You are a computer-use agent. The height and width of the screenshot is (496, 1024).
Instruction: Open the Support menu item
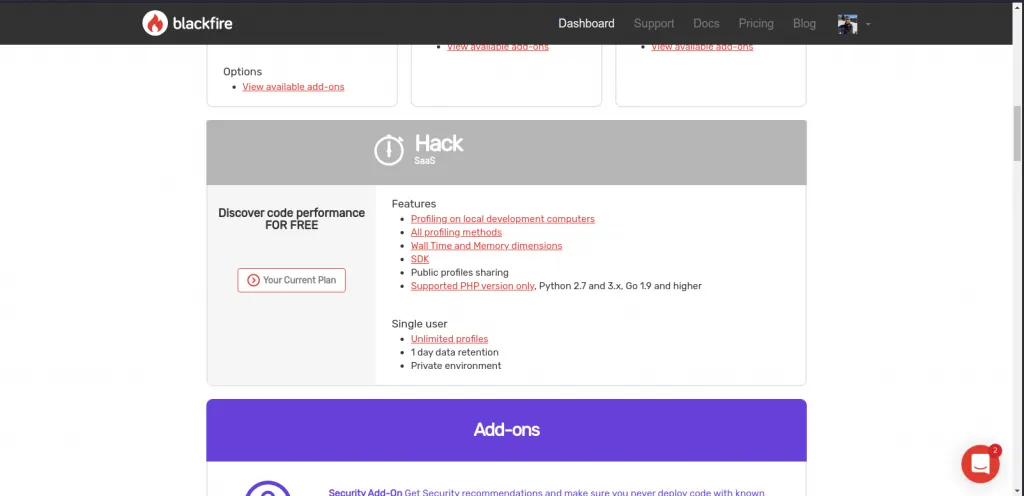click(x=654, y=23)
